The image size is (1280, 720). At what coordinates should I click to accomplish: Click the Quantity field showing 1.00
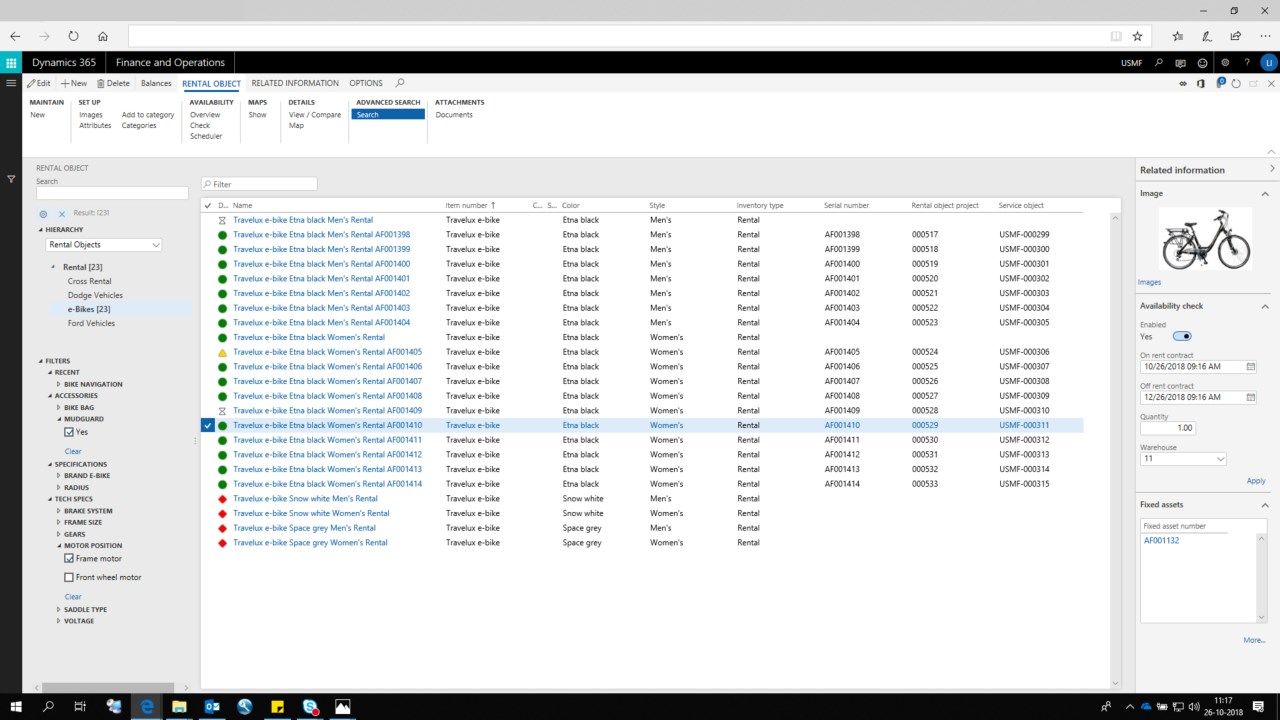[x=1167, y=428]
